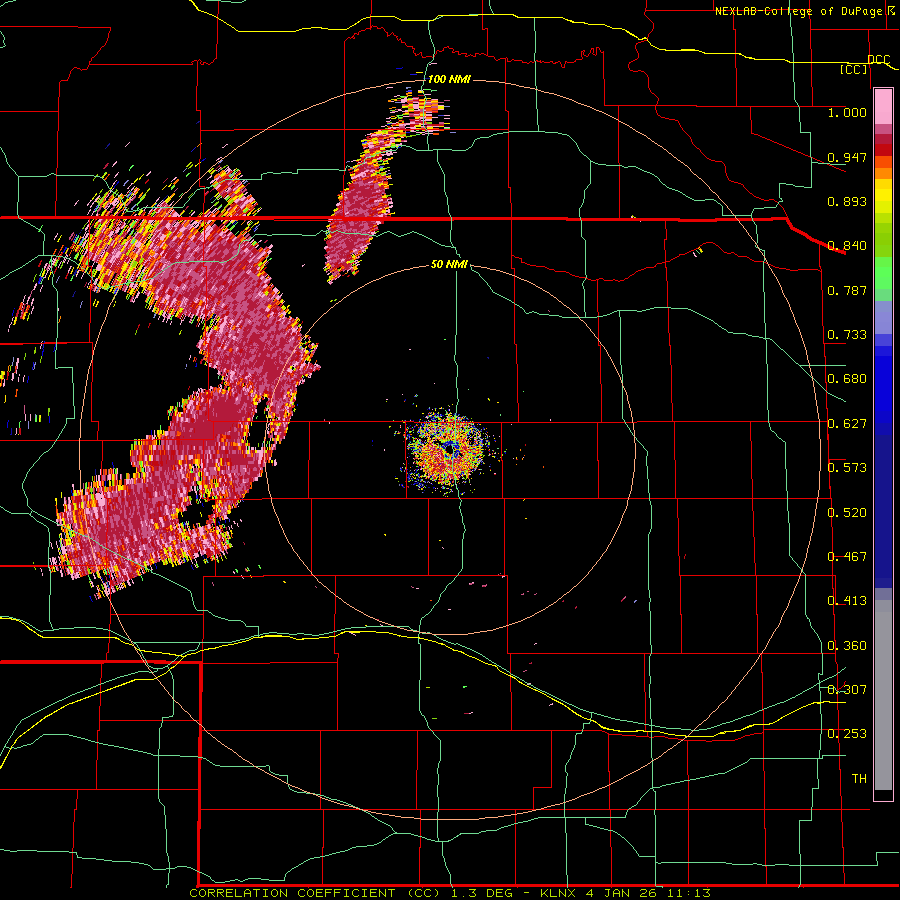Image resolution: width=900 pixels, height=900 pixels.
Task: Click the 0.520 legend value
Action: click(847, 513)
